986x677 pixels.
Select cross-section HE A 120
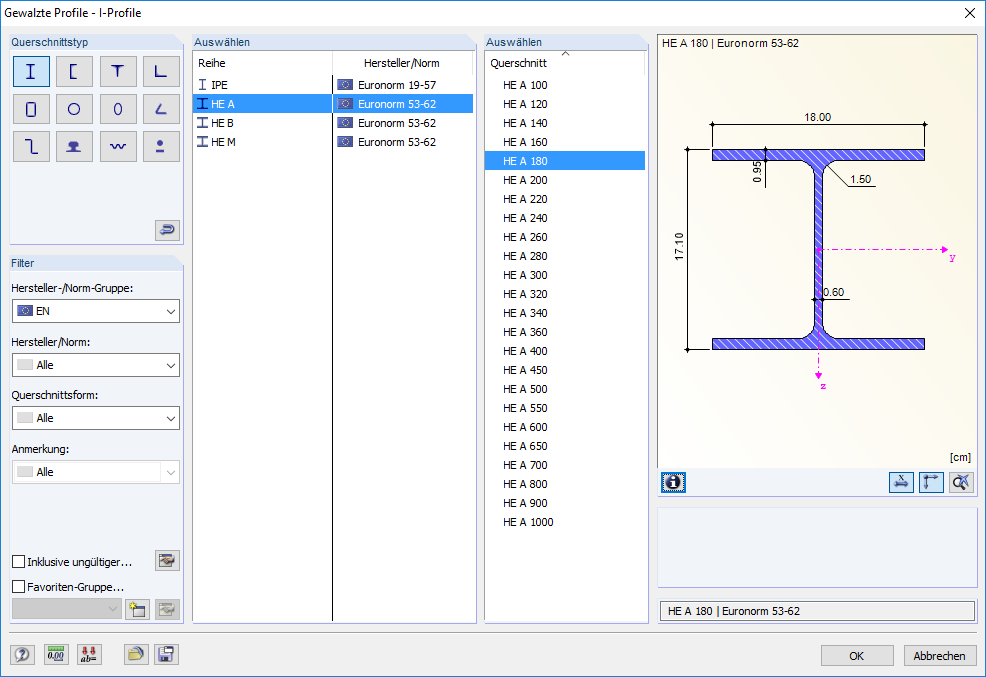(x=565, y=104)
